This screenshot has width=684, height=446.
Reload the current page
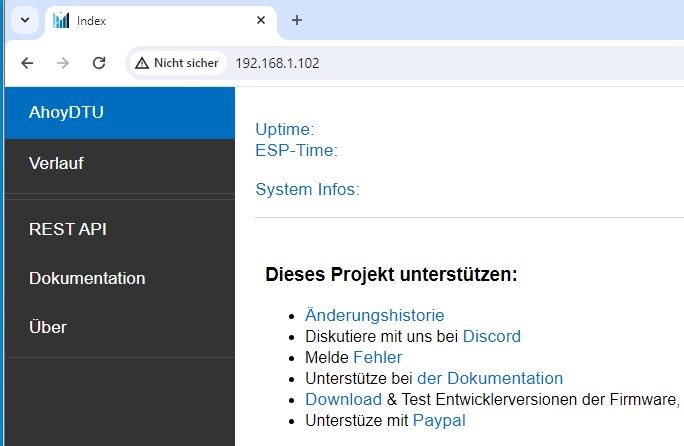99,62
